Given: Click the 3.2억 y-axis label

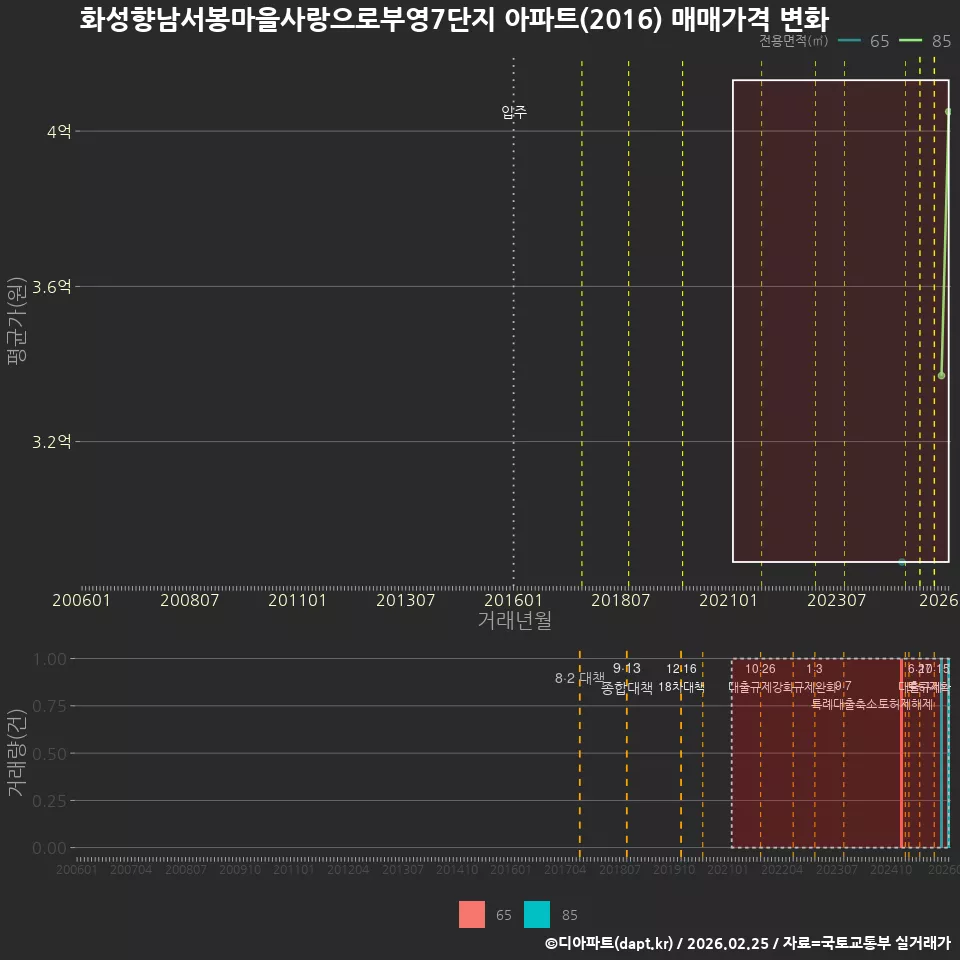Looking at the screenshot, I should [x=51, y=442].
